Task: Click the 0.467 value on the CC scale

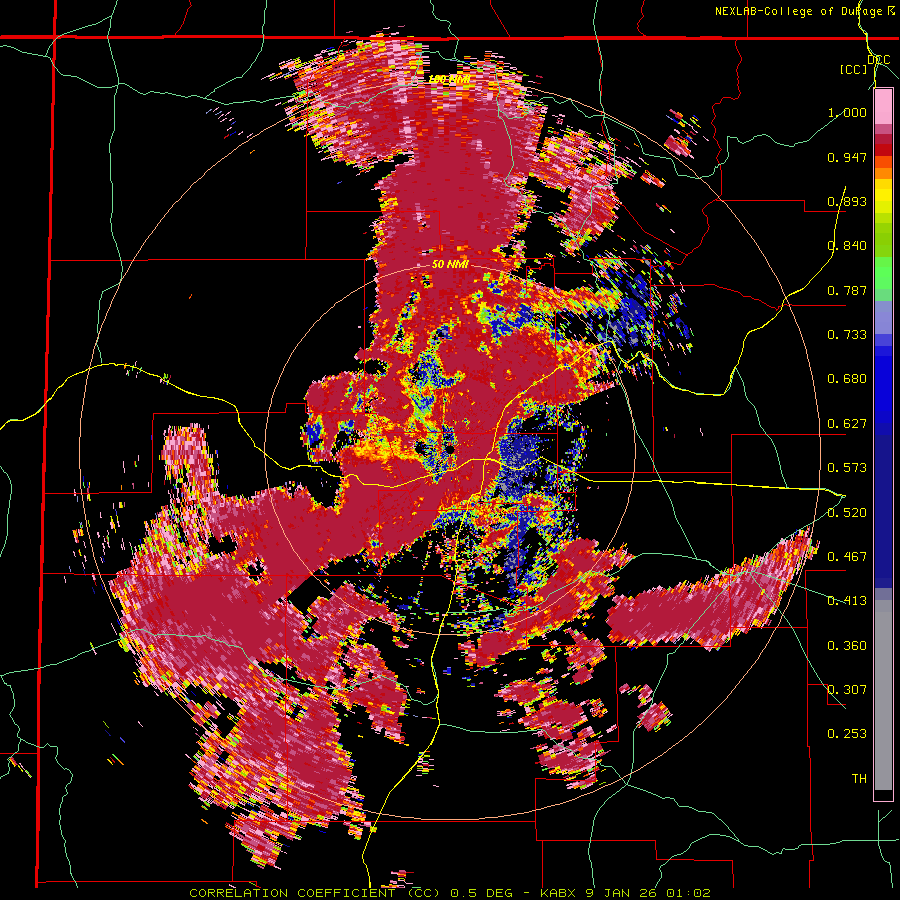Action: click(847, 556)
